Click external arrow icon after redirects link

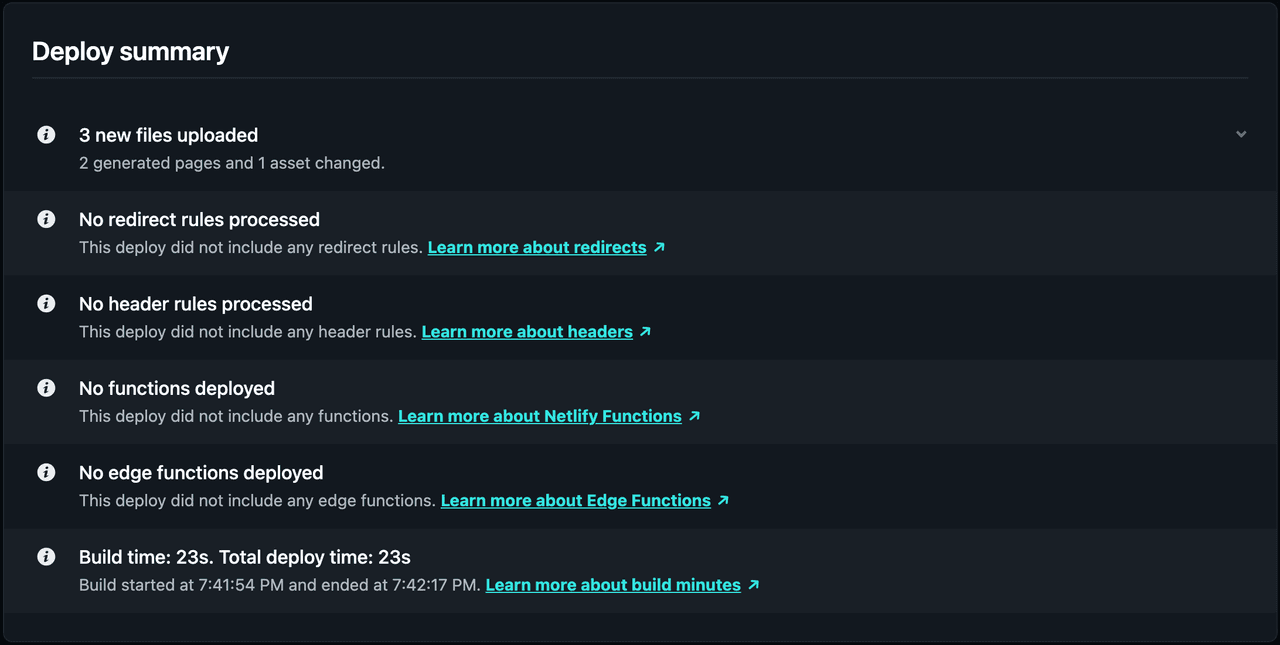coord(659,247)
